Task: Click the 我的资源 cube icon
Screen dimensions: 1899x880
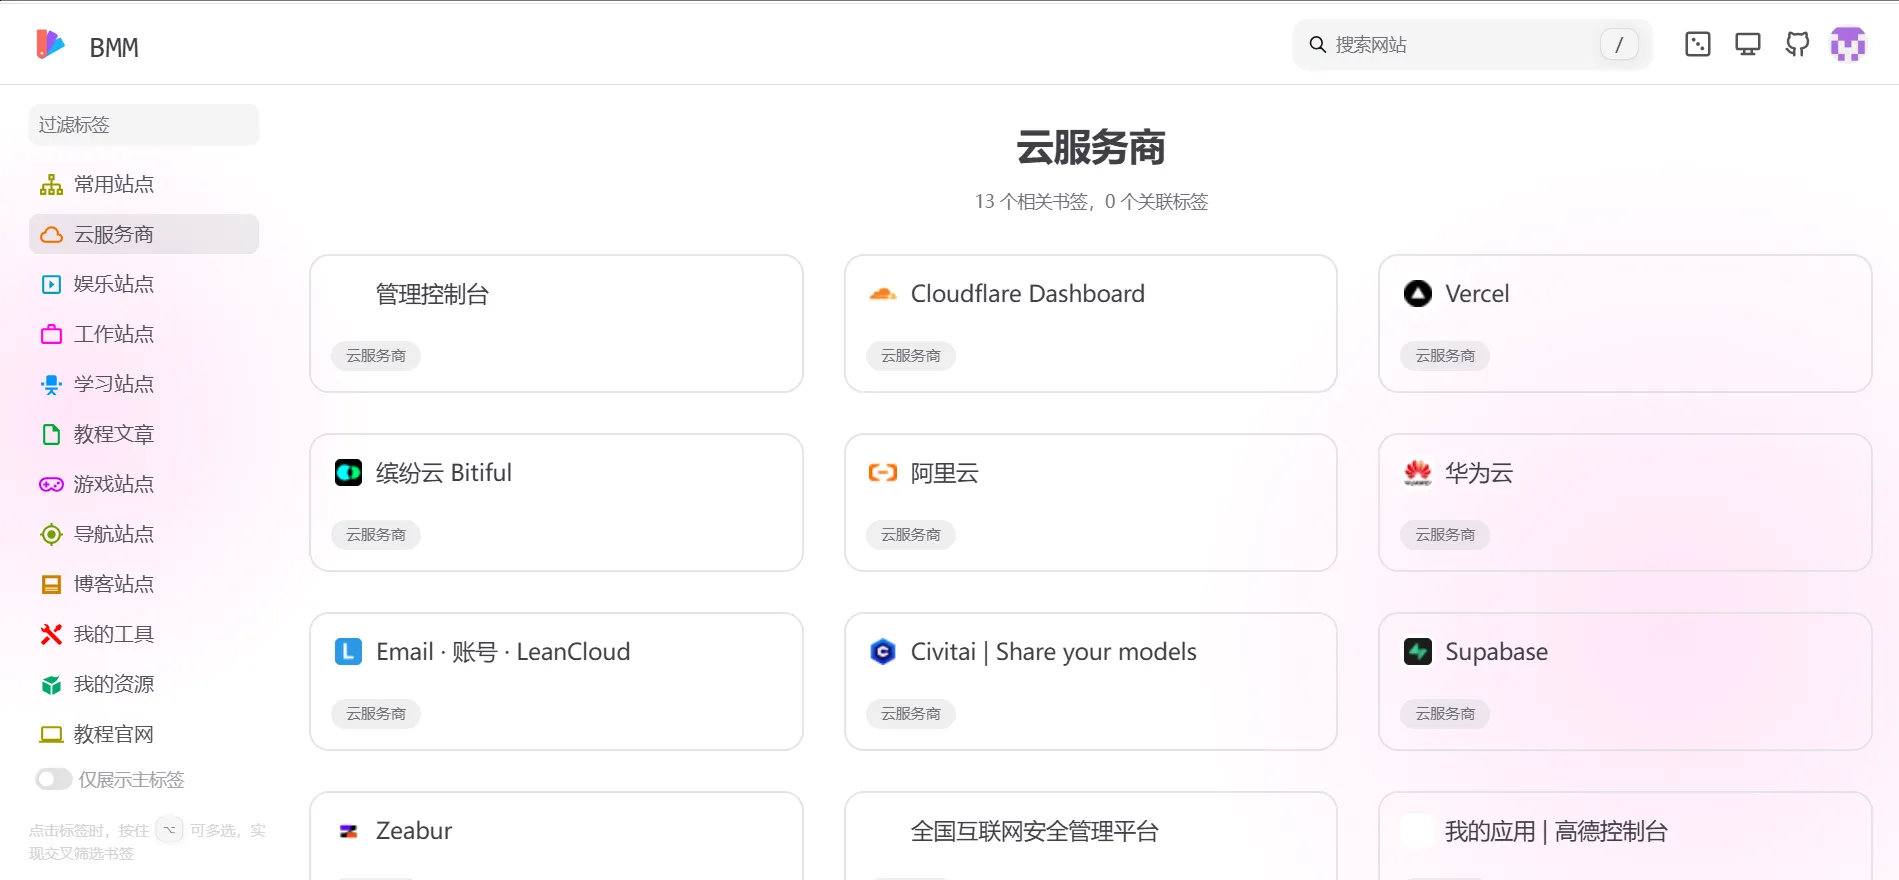Action: pyautogui.click(x=51, y=684)
